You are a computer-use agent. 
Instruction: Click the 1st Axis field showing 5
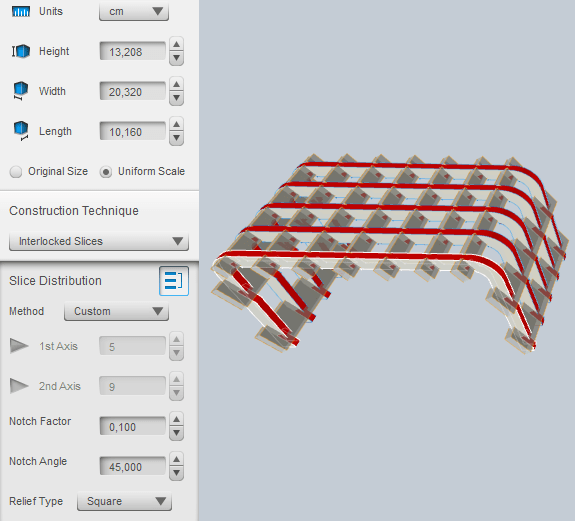pos(132,346)
